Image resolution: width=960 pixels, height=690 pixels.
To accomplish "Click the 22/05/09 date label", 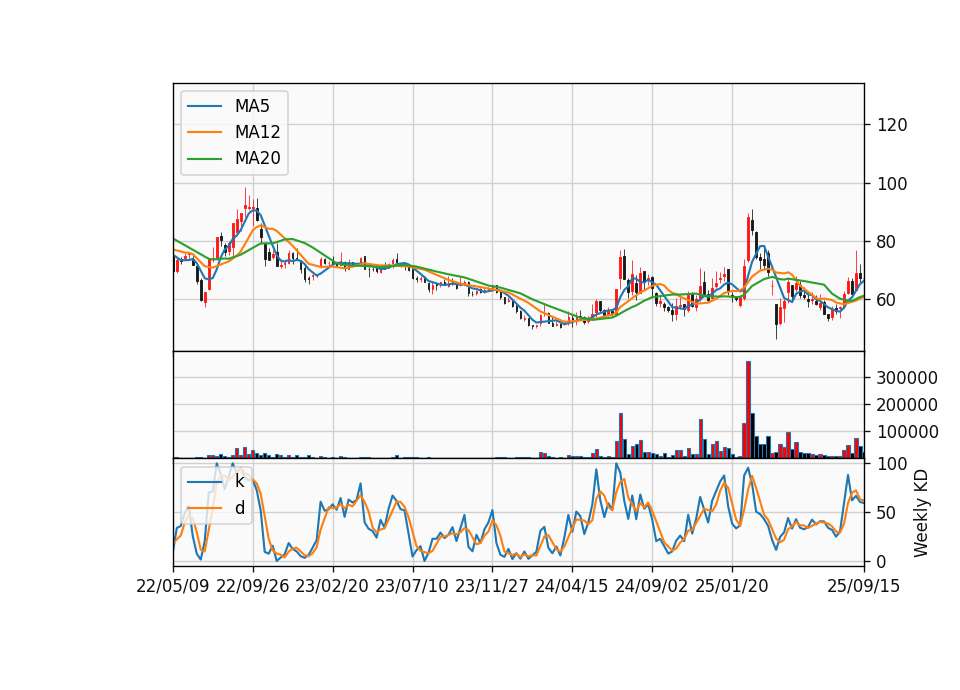I will pyautogui.click(x=173, y=586).
